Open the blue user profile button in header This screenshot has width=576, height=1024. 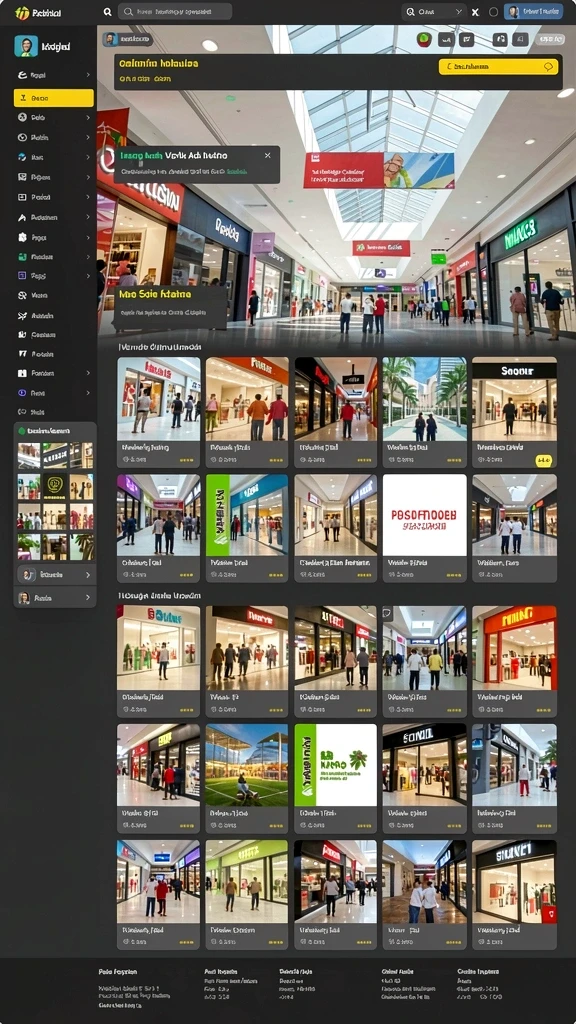(534, 12)
